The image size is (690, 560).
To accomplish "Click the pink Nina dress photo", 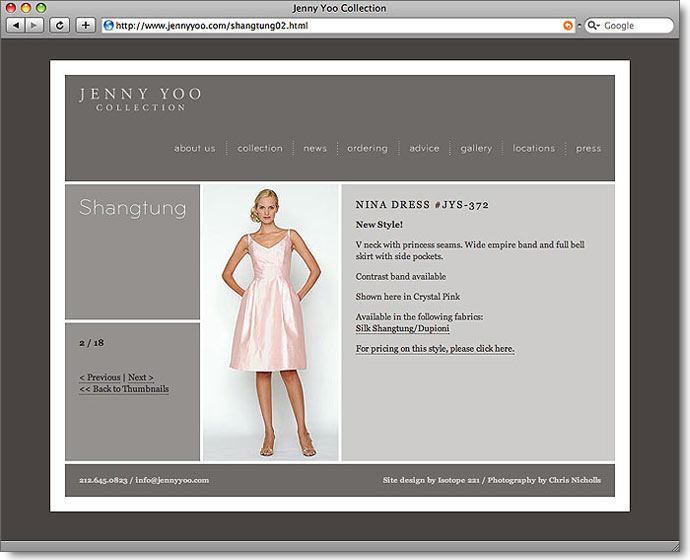I will click(270, 322).
